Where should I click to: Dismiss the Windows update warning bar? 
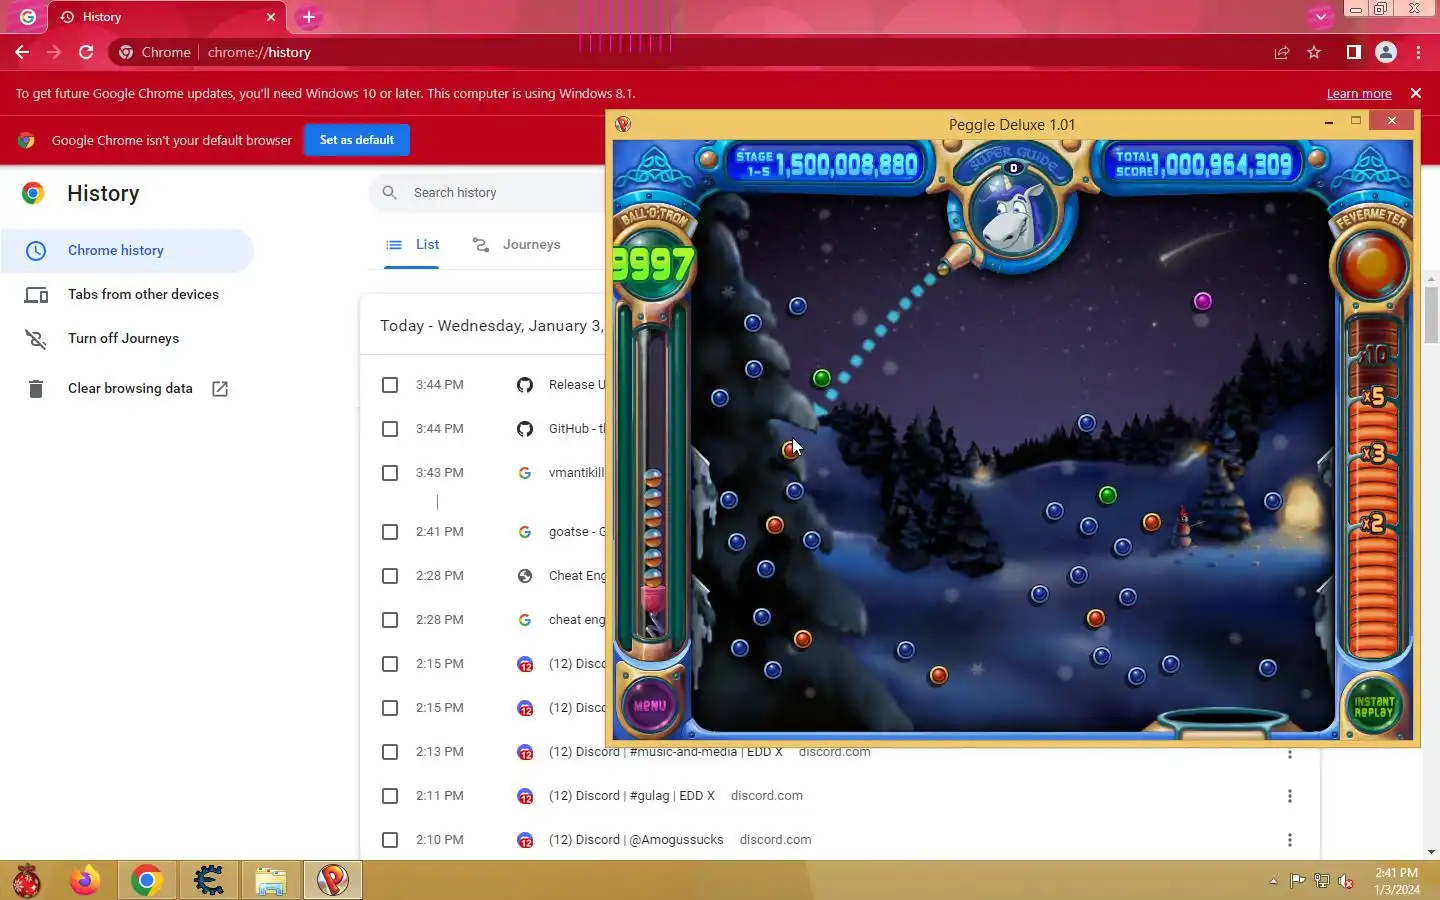[1416, 93]
